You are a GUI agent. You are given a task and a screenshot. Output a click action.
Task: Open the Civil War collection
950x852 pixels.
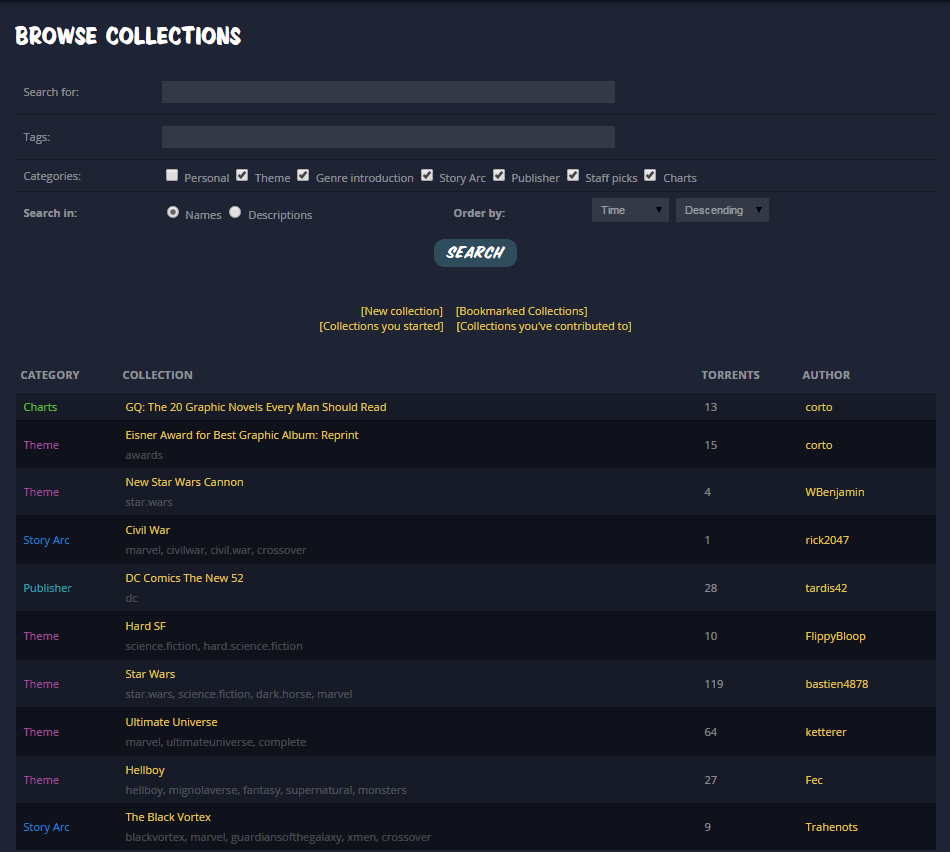coord(147,530)
